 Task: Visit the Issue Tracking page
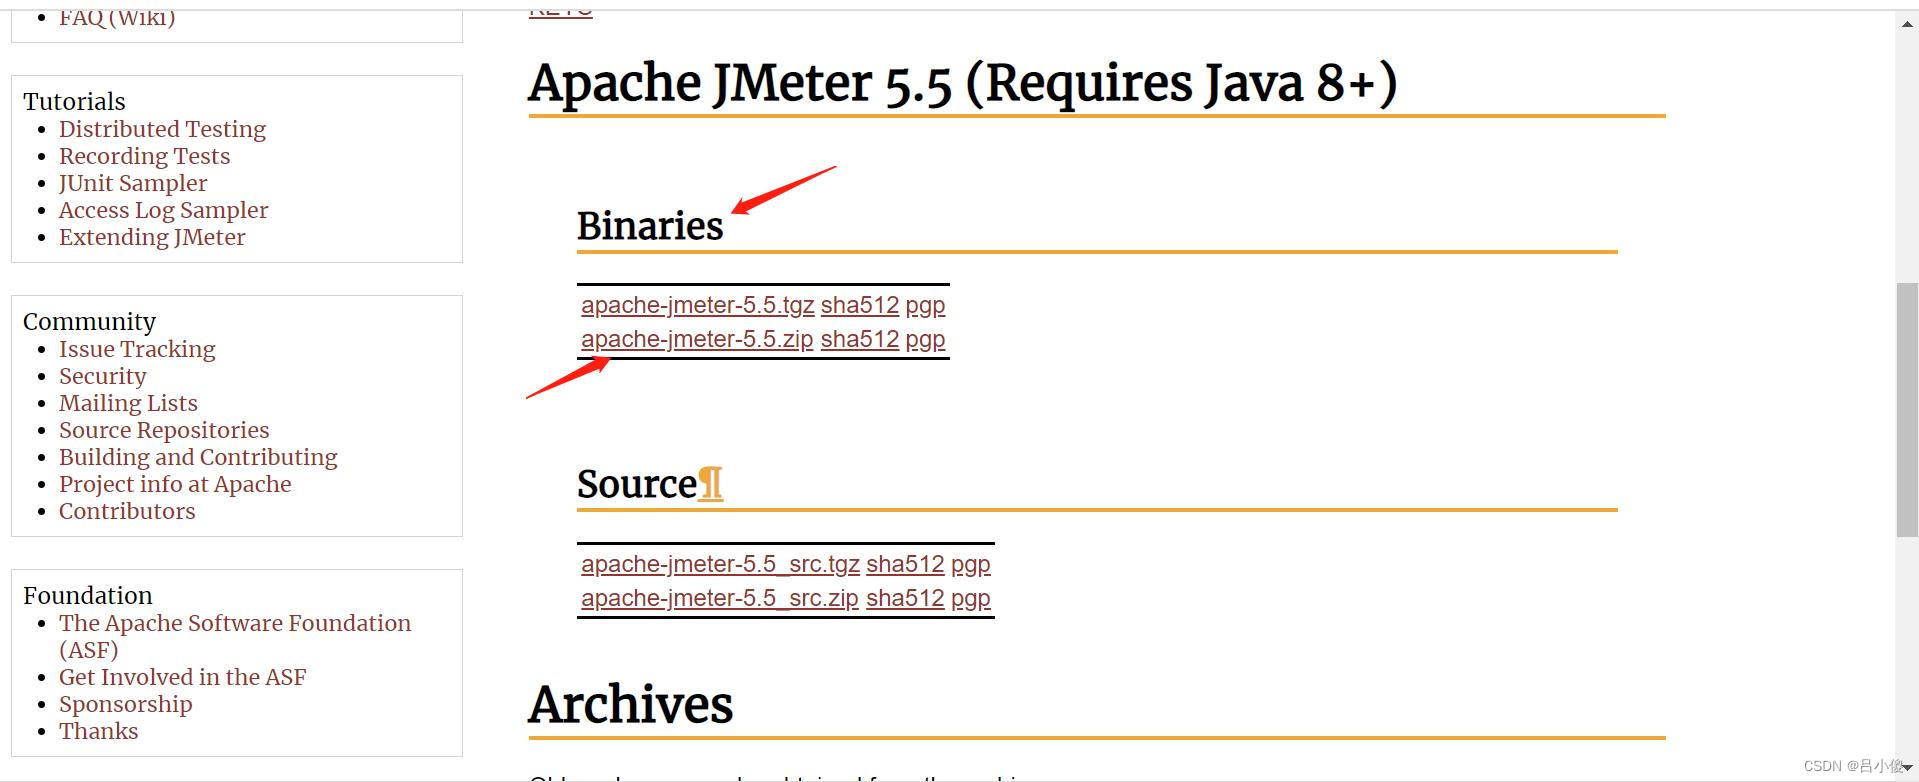[x=137, y=349]
